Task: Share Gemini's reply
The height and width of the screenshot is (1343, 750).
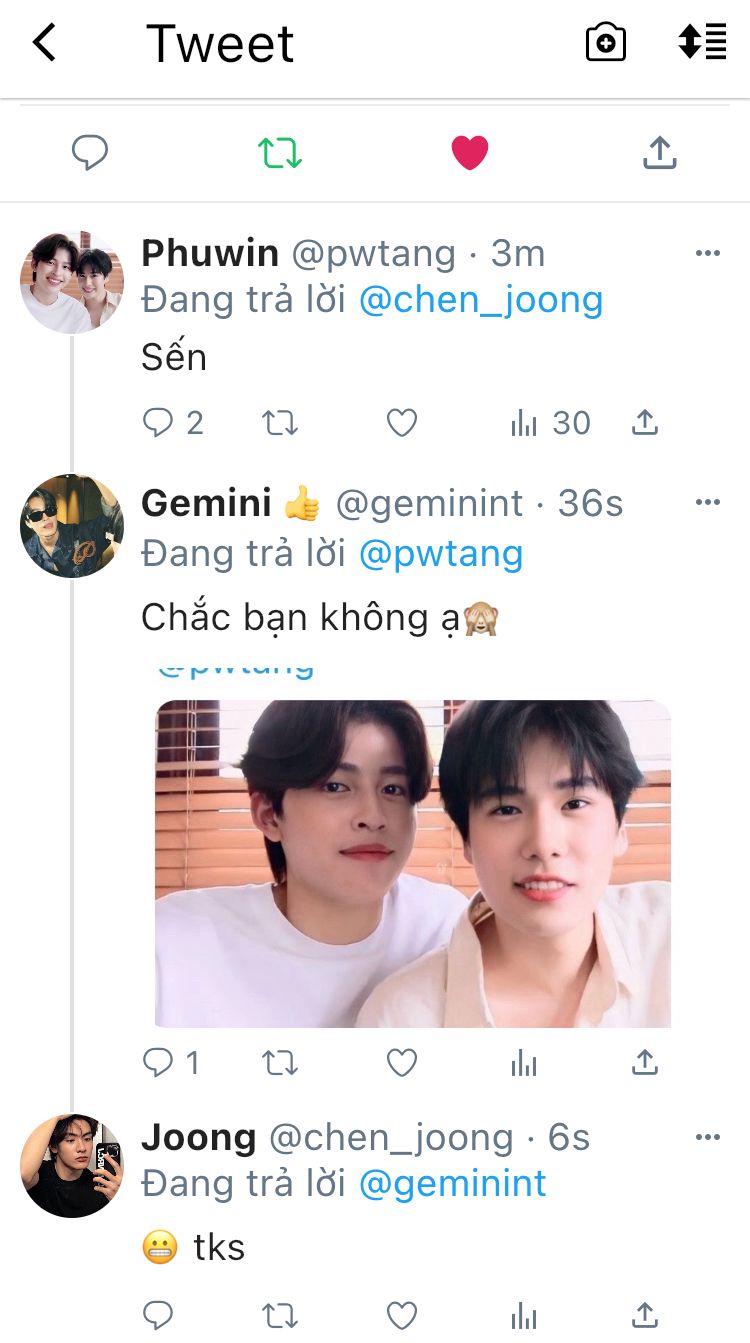Action: tap(645, 1063)
